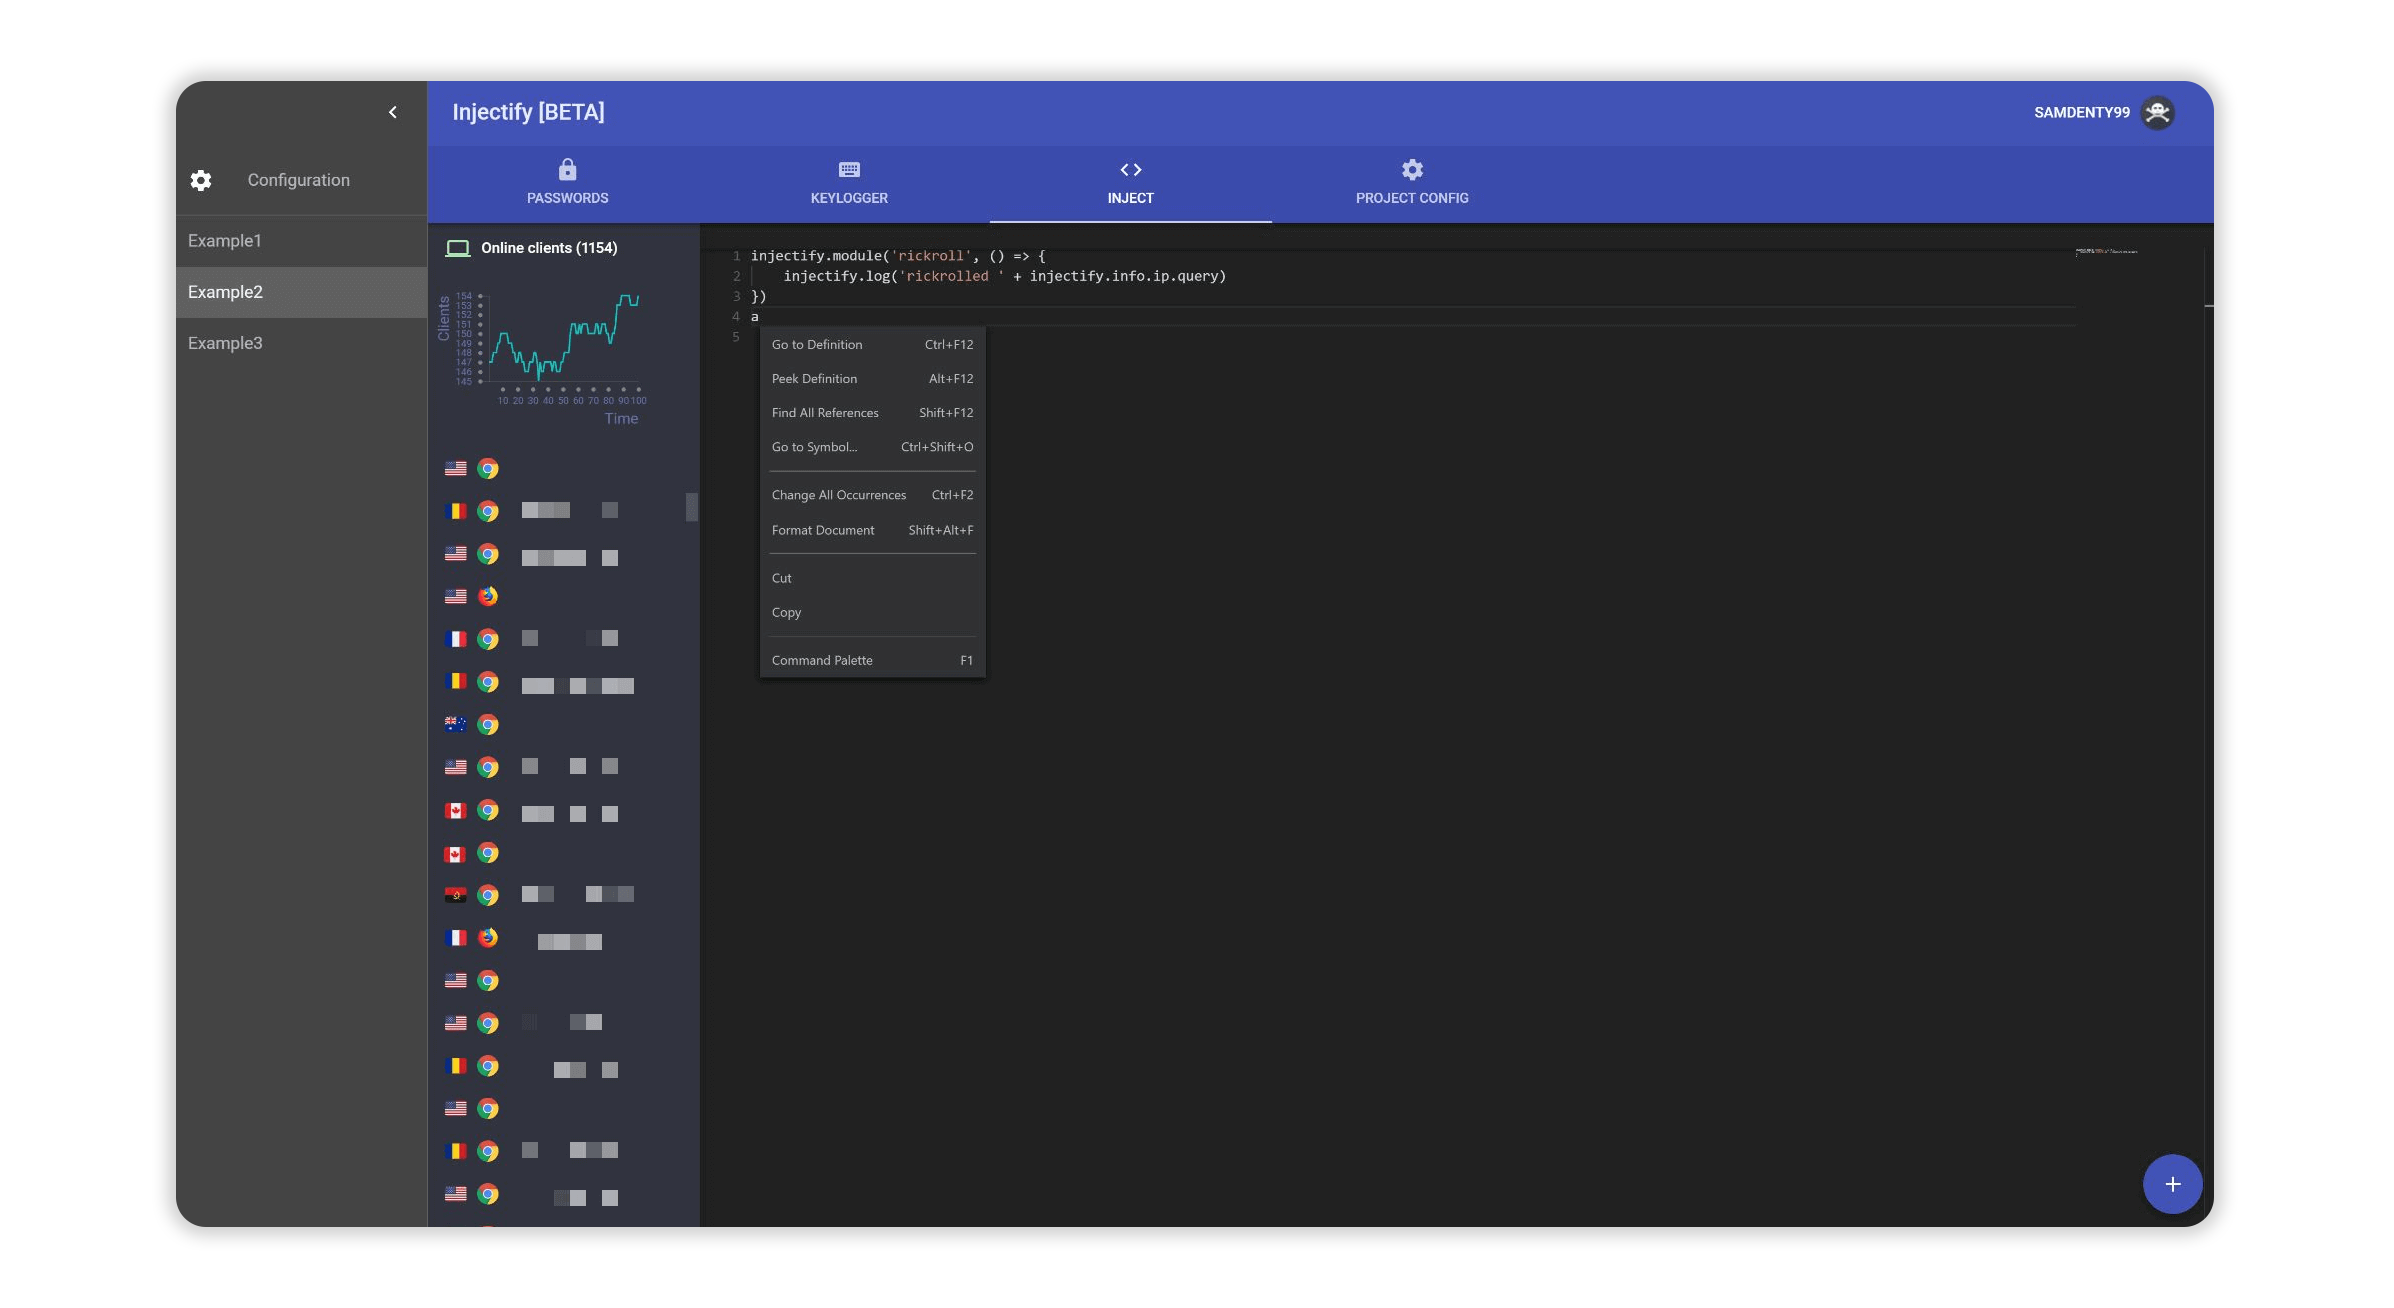This screenshot has height=1308, width=2394.
Task: Click the SAMDENTY99 skull avatar
Action: (x=2157, y=112)
